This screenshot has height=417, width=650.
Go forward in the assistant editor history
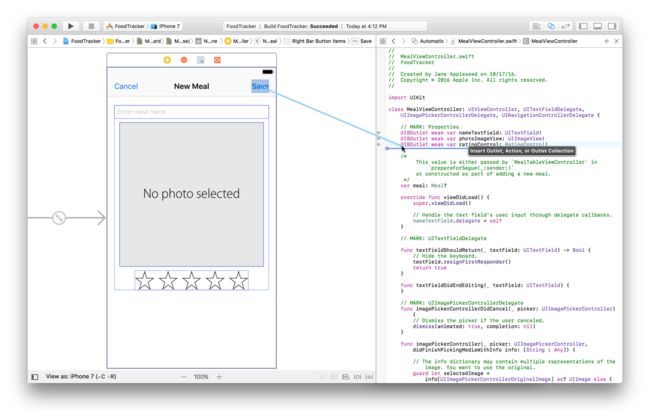(x=403, y=41)
